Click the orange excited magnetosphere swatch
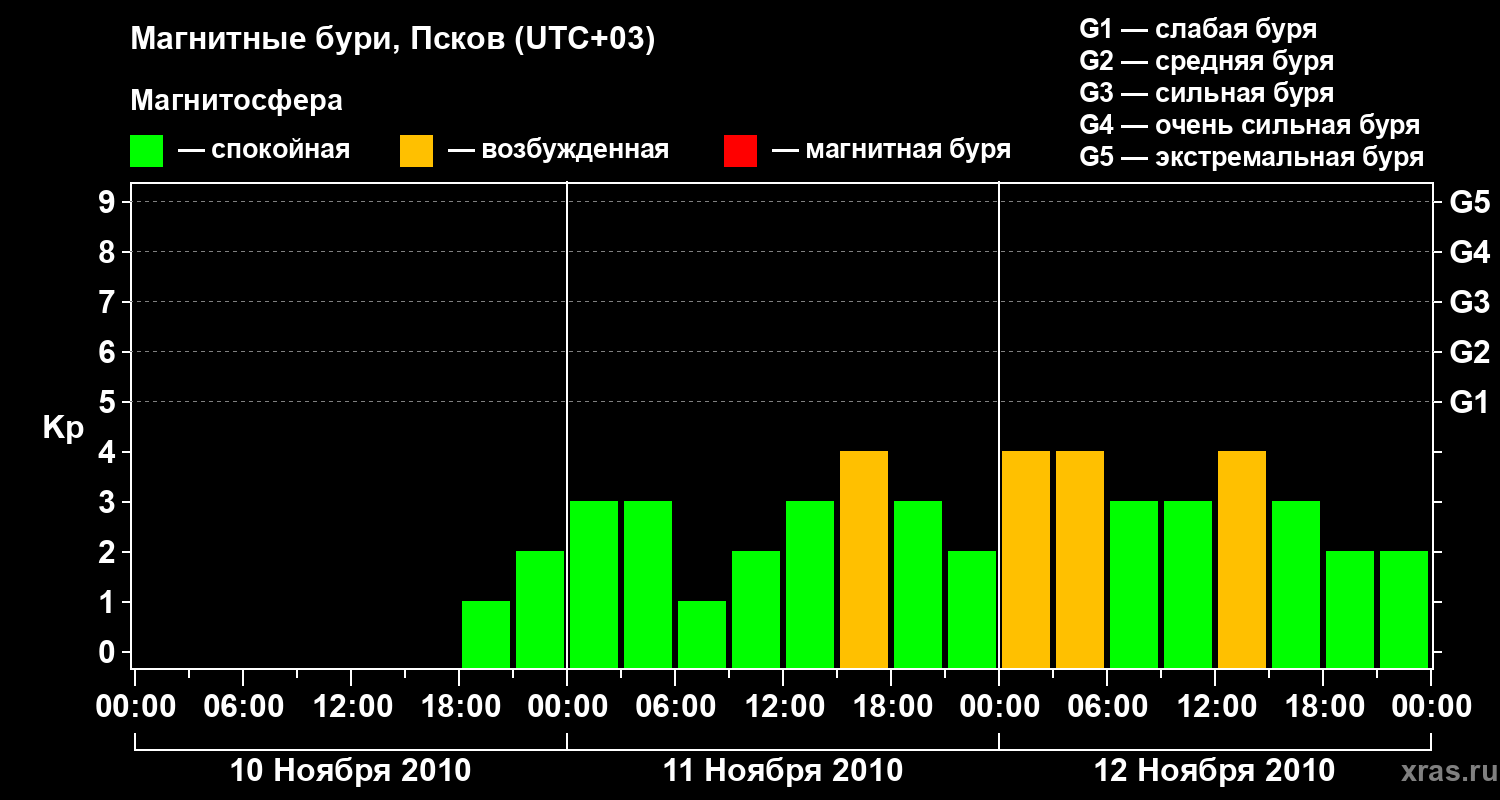1500x800 pixels. [417, 151]
